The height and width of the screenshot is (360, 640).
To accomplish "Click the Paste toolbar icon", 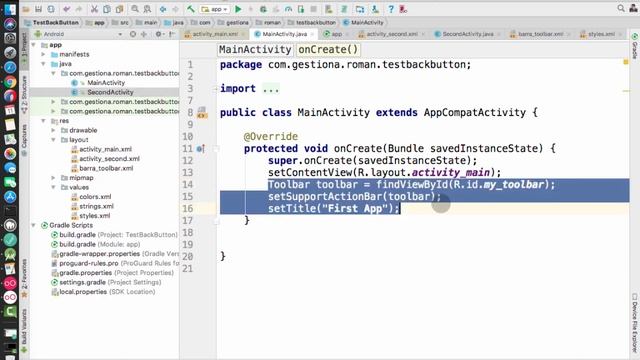I will 119,9.
